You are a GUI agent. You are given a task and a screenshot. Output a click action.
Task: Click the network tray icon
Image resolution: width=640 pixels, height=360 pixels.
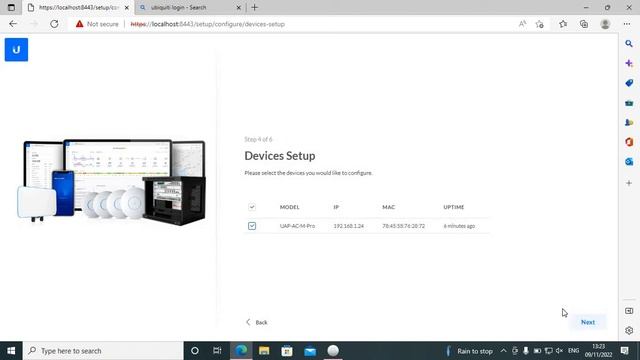549,351
